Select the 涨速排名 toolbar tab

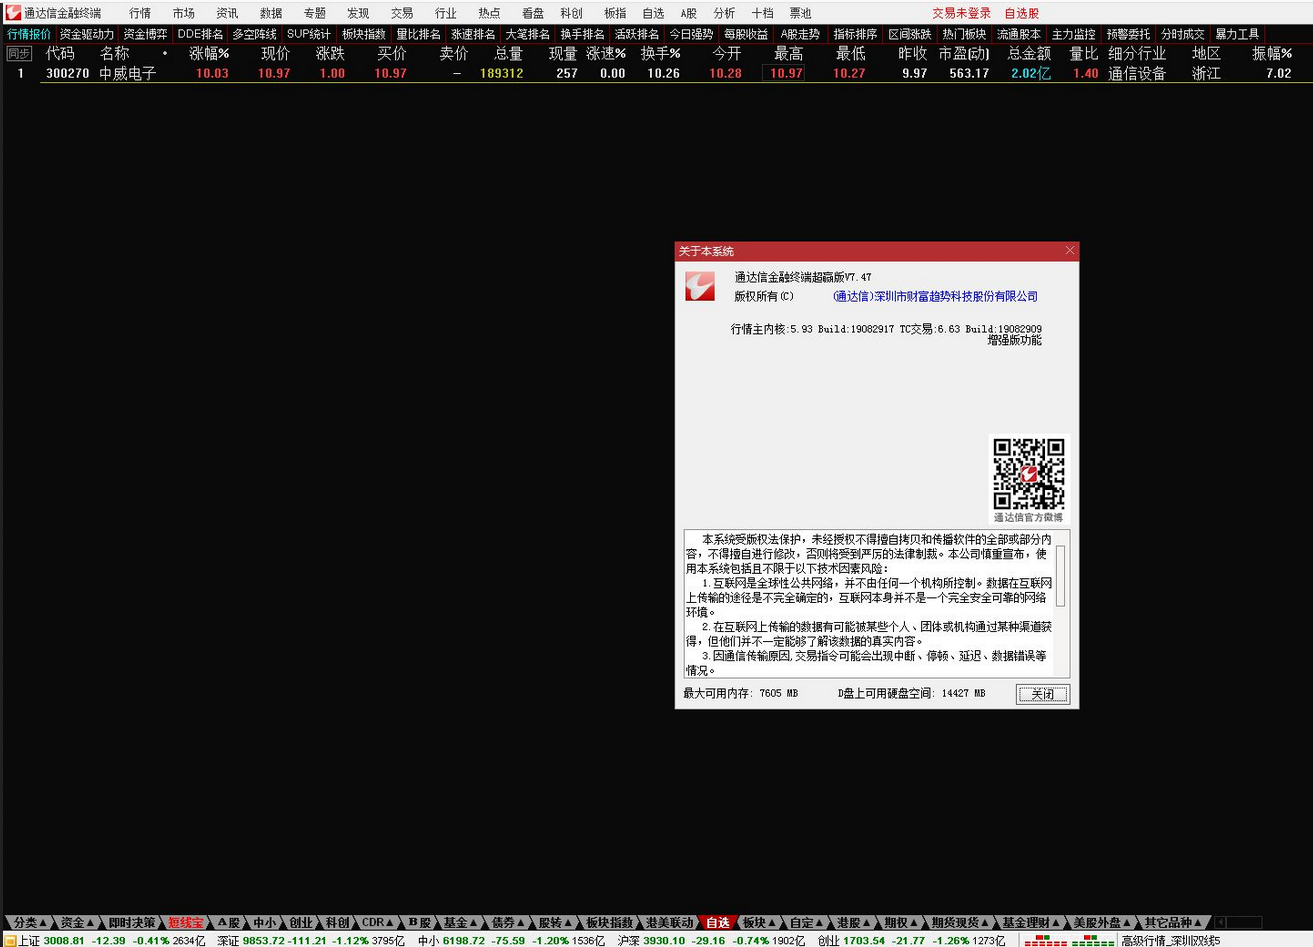coord(473,34)
